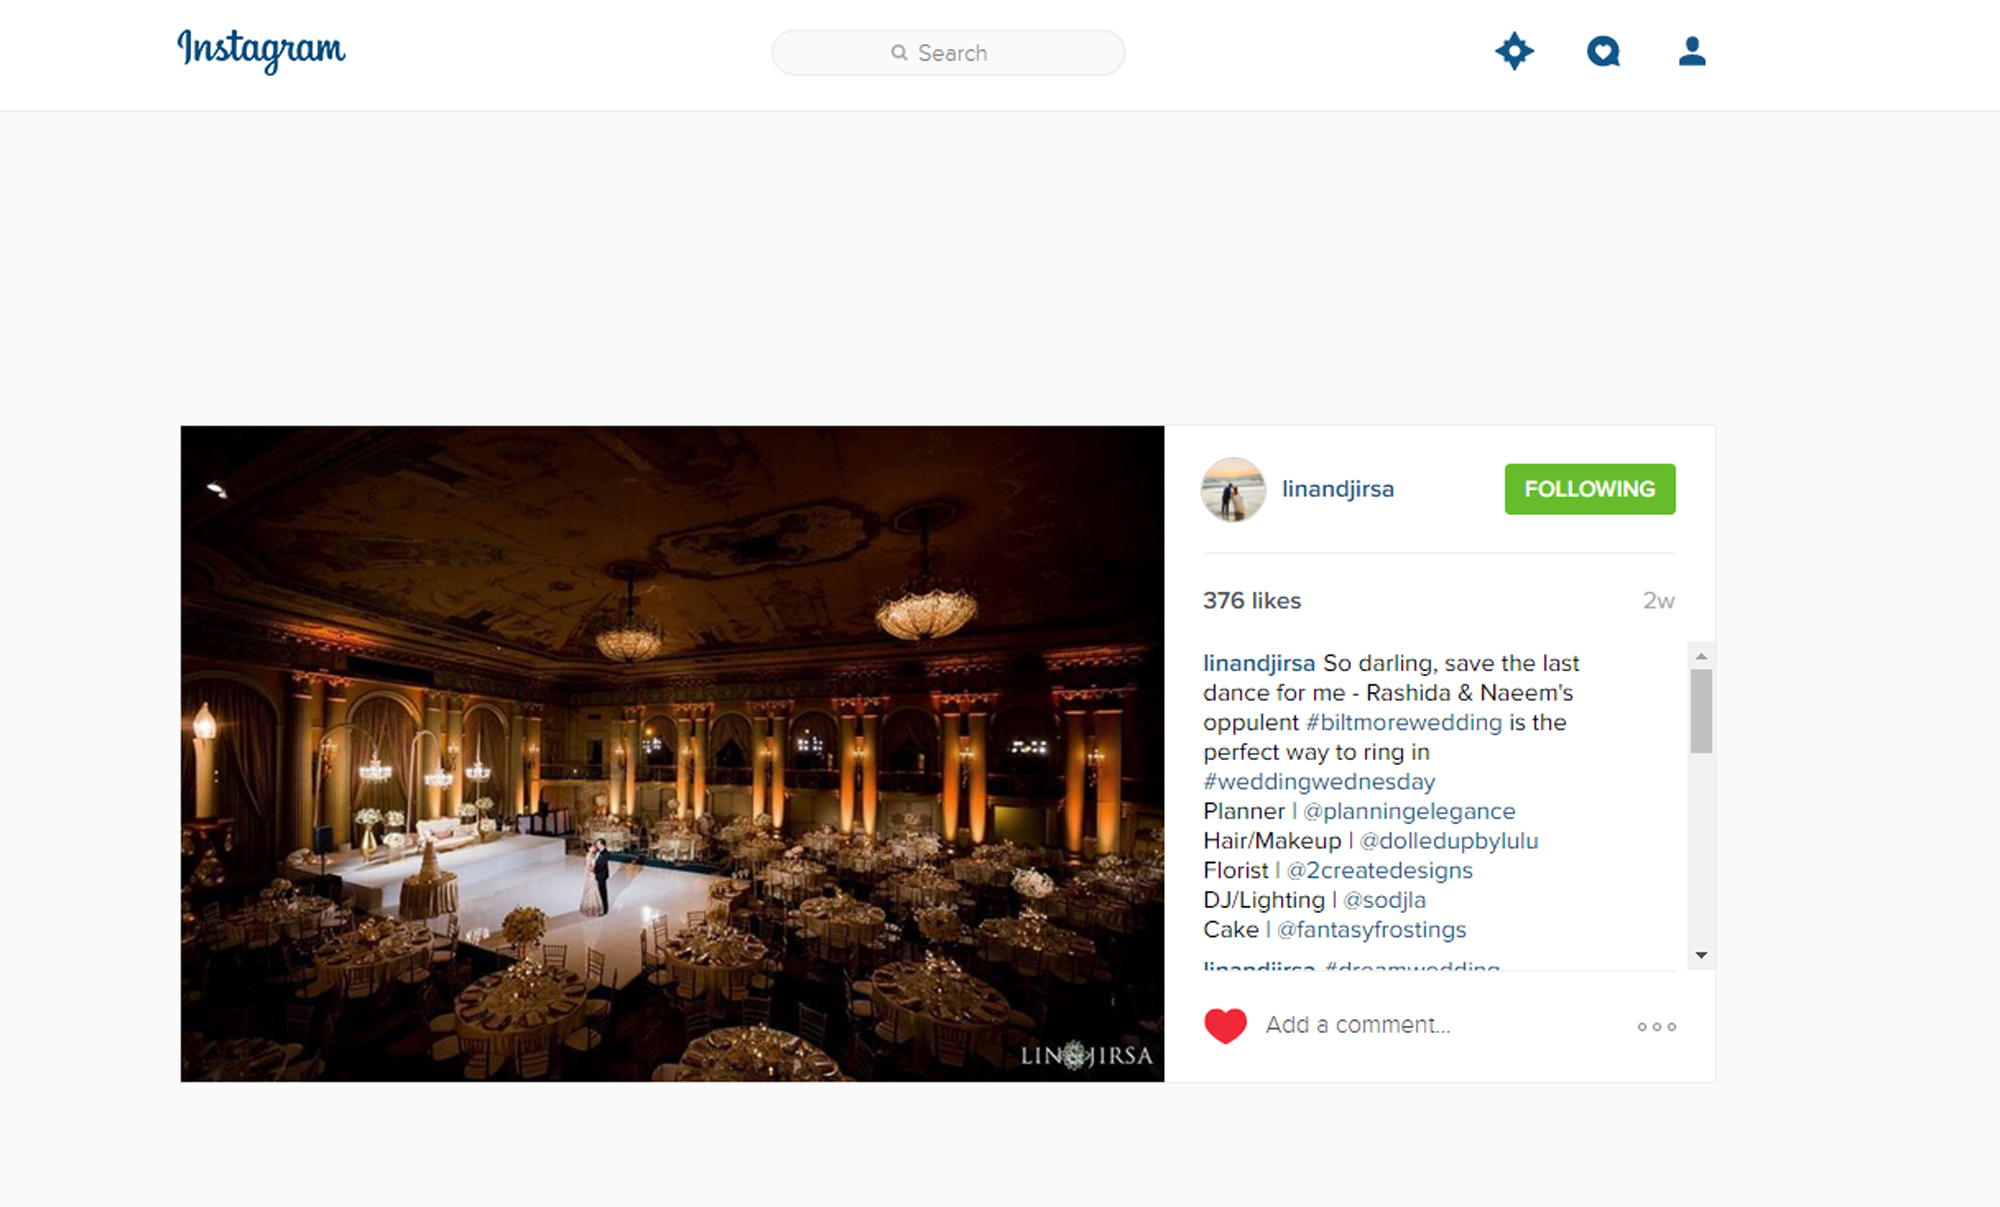This screenshot has width=2000, height=1207.
Task: Open the Explore compass icon
Action: (x=1514, y=51)
